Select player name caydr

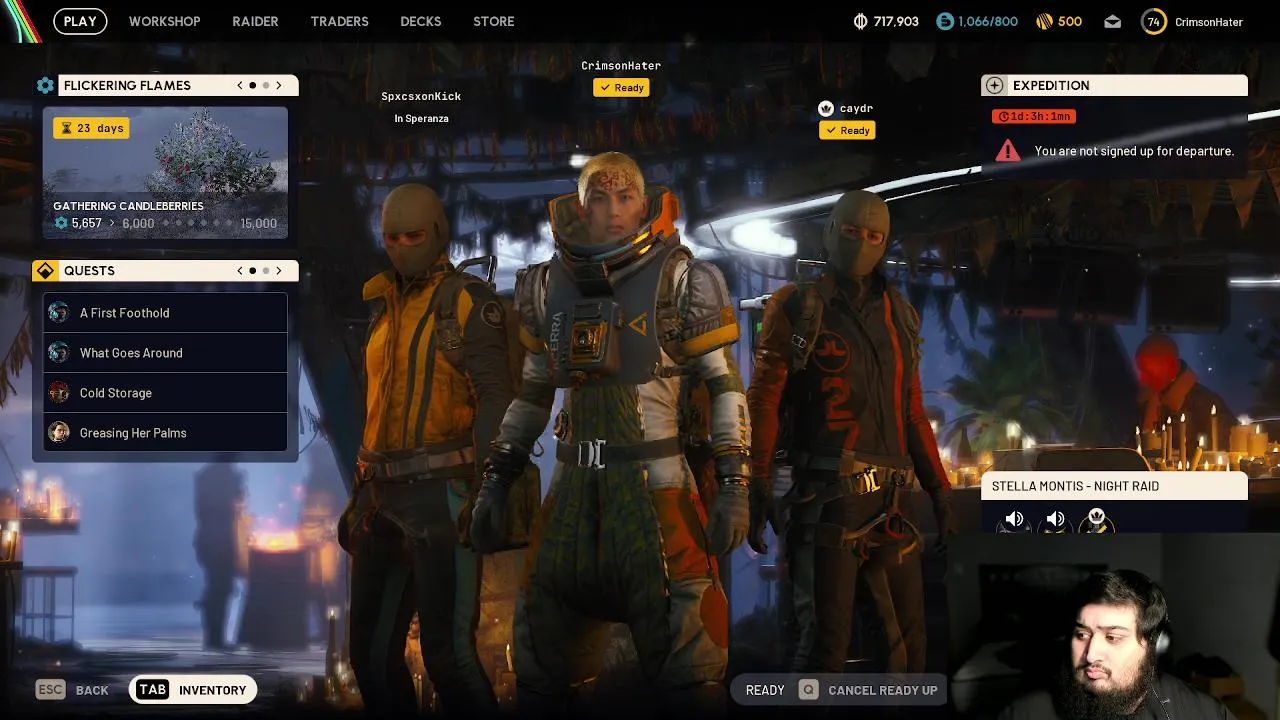(x=857, y=109)
